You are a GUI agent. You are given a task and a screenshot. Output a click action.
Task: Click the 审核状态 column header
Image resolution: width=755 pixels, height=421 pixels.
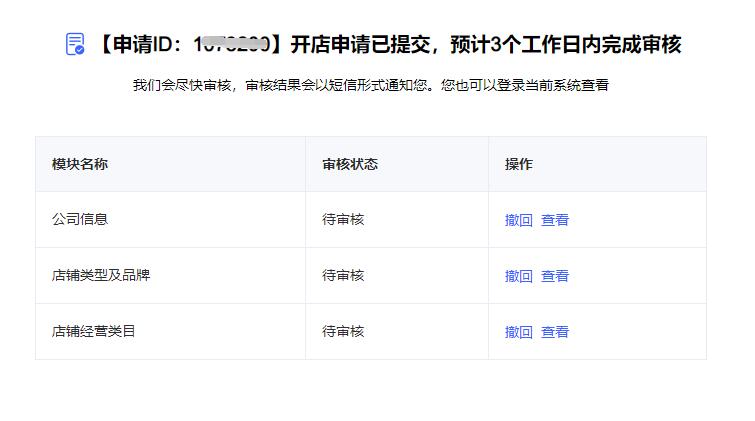tap(350, 164)
